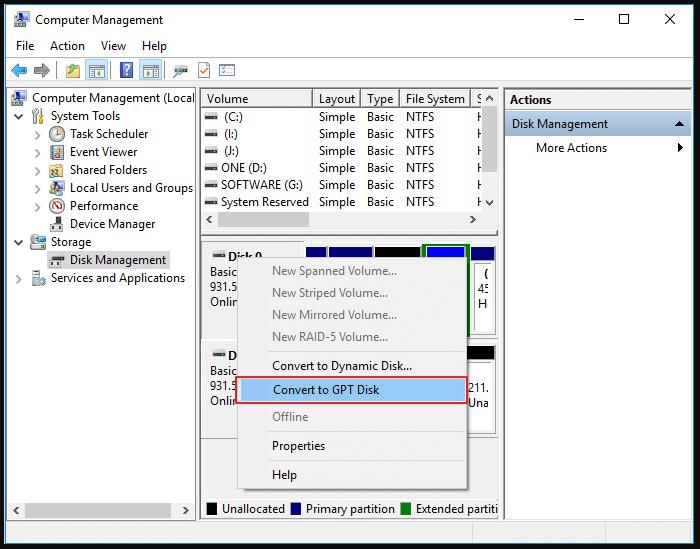Collapse the Storage tree node

point(20,242)
